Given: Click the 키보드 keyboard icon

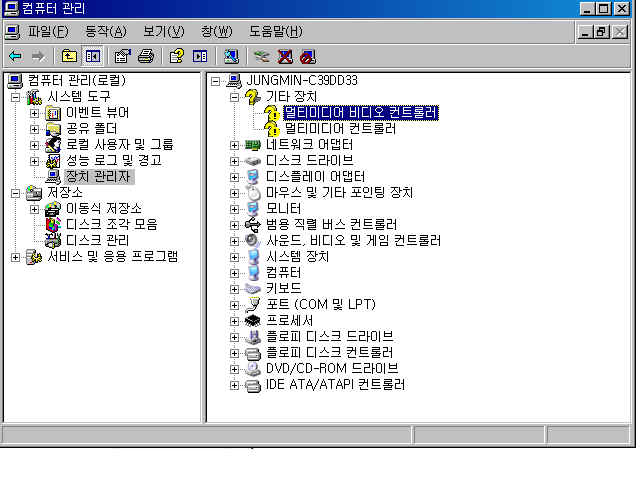Looking at the screenshot, I should (x=253, y=289).
